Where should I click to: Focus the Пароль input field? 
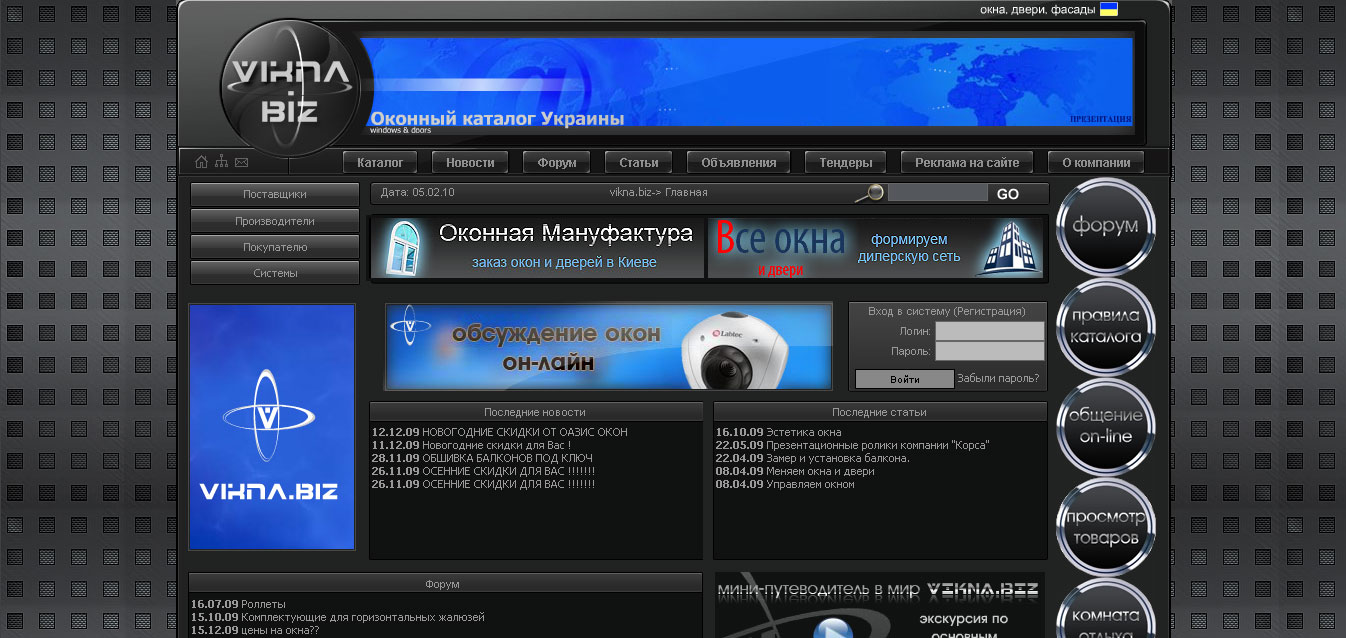tap(990, 351)
